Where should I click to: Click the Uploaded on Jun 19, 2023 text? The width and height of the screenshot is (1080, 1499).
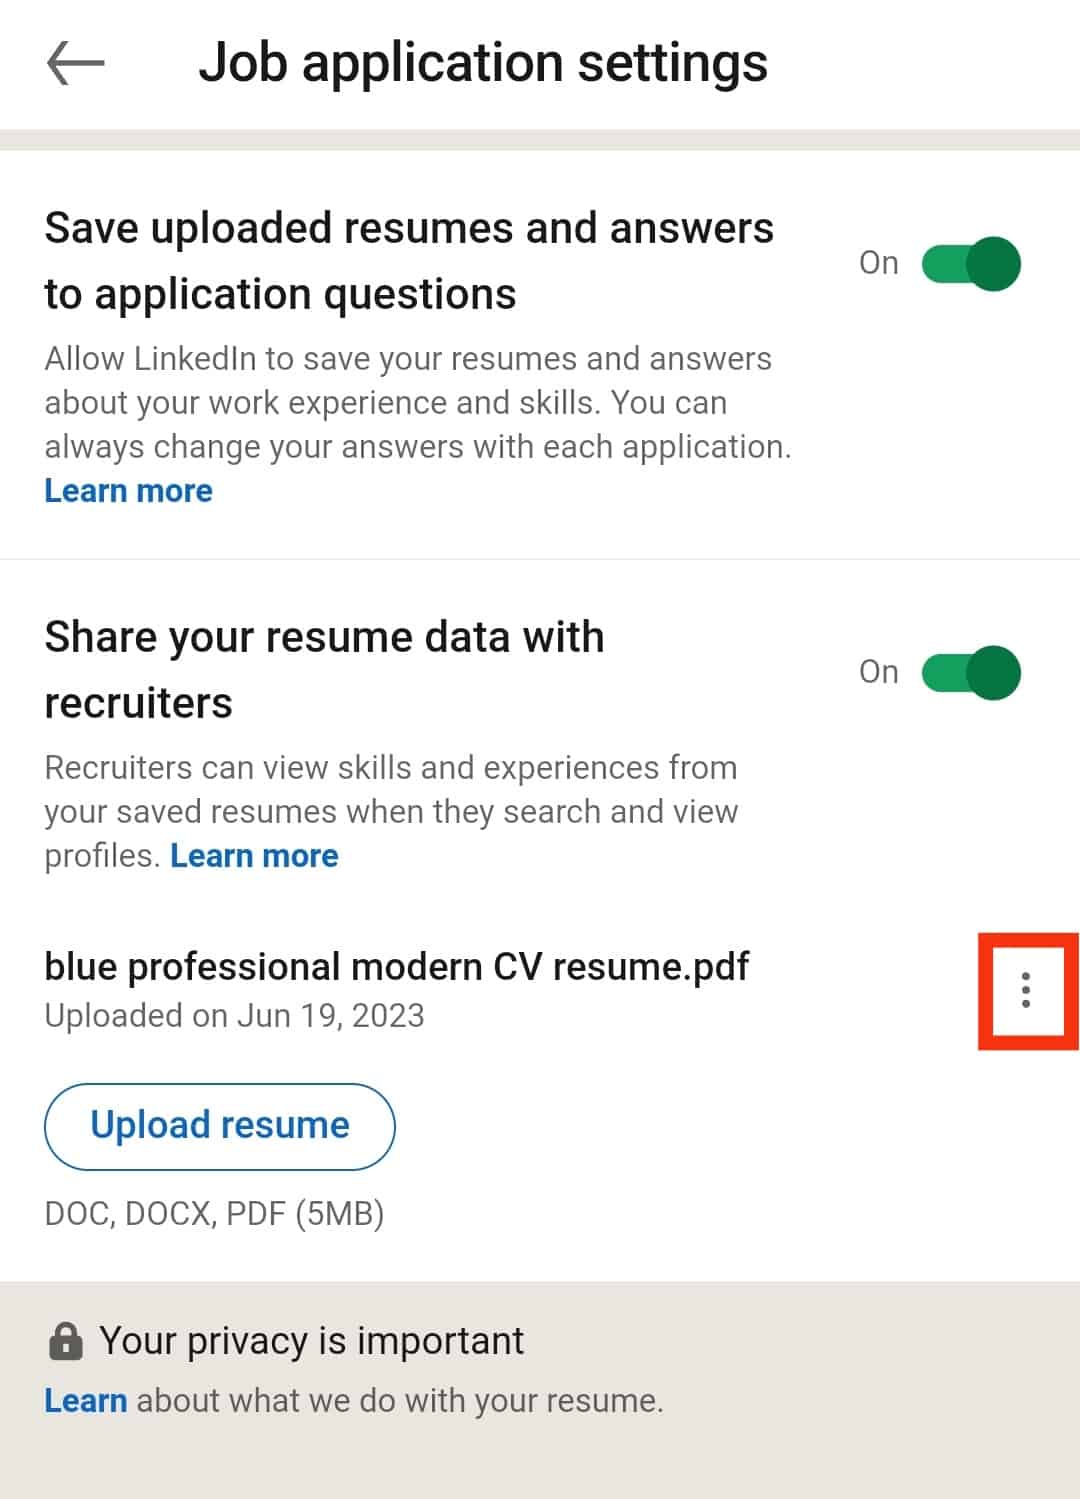(x=235, y=1016)
